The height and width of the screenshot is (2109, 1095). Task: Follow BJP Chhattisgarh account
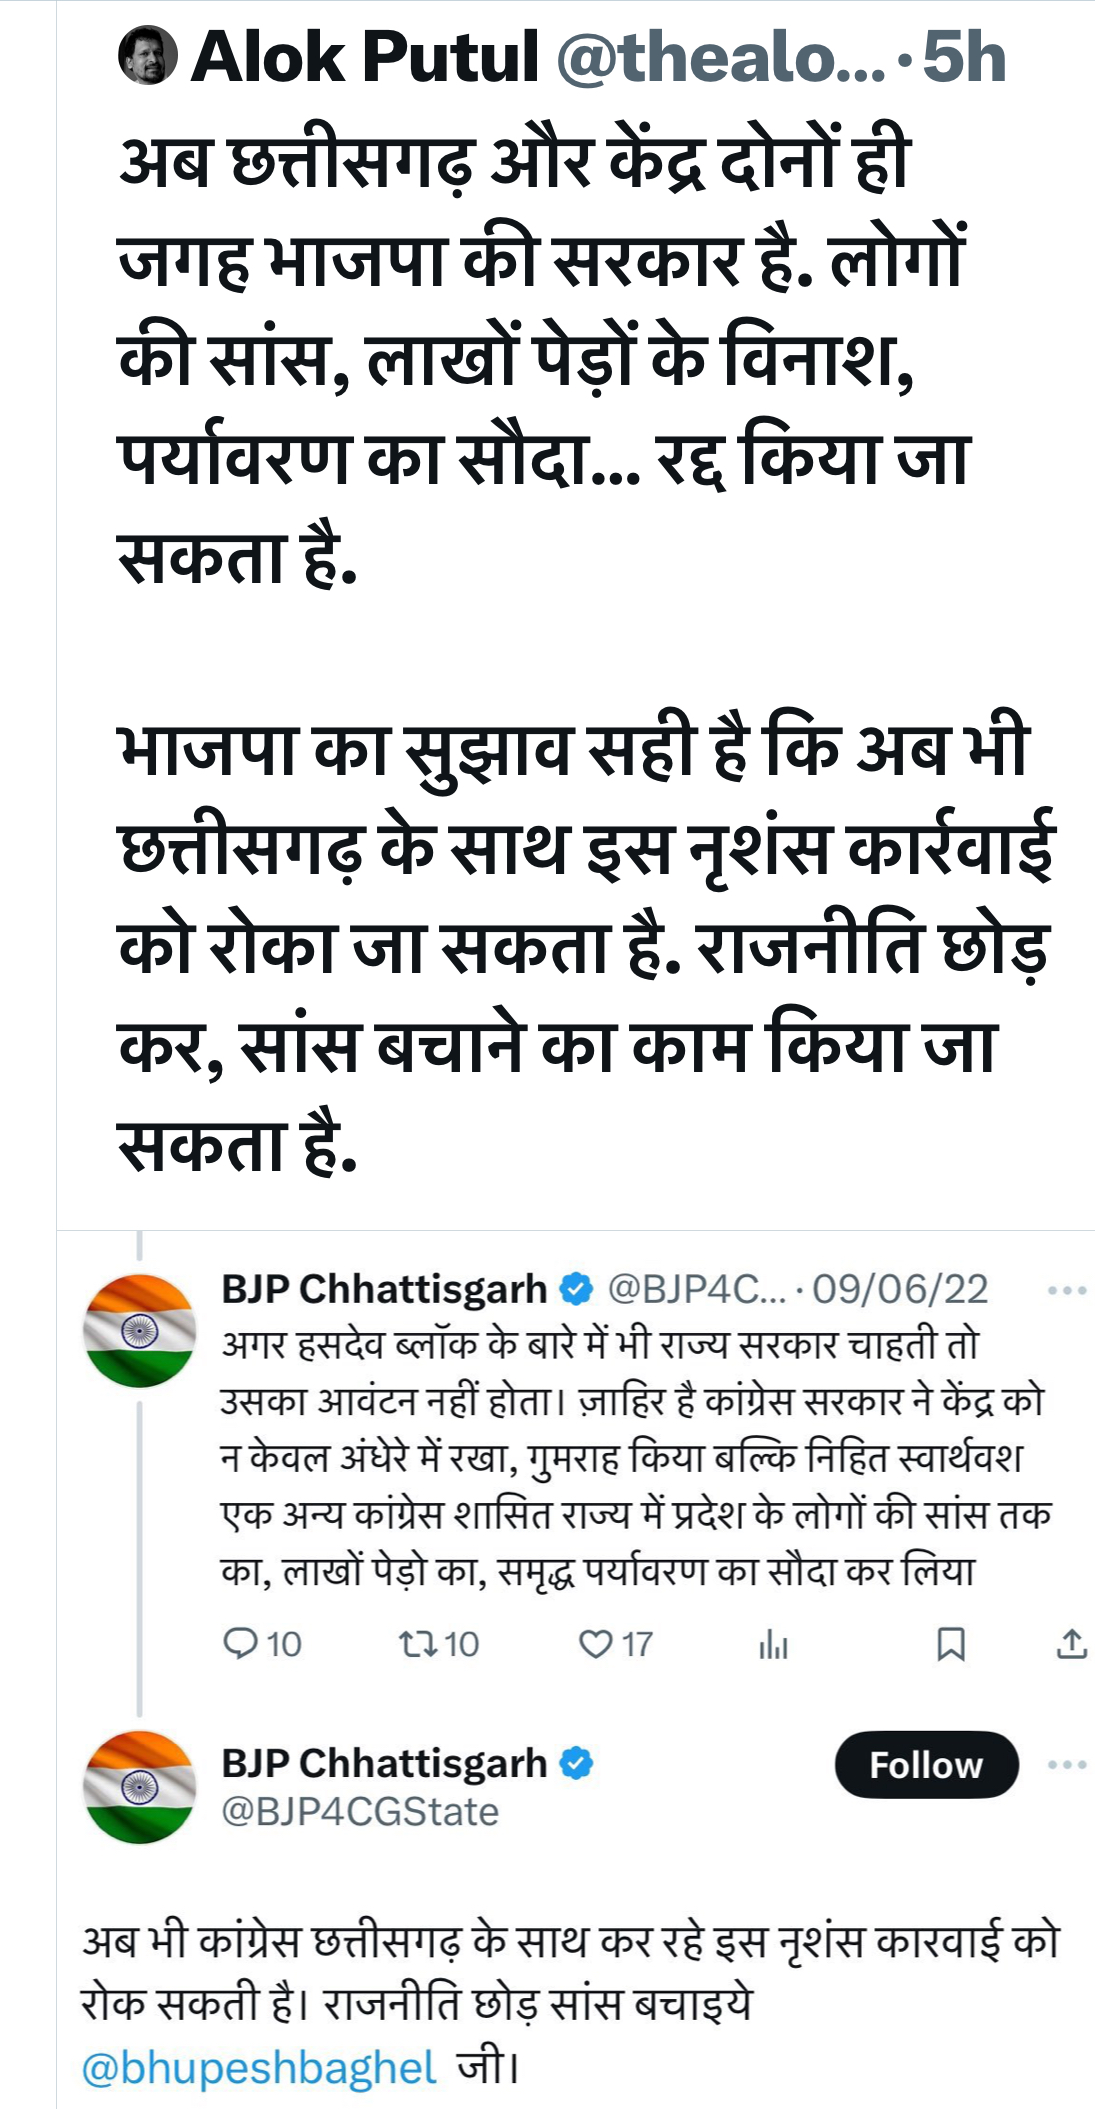click(926, 1764)
